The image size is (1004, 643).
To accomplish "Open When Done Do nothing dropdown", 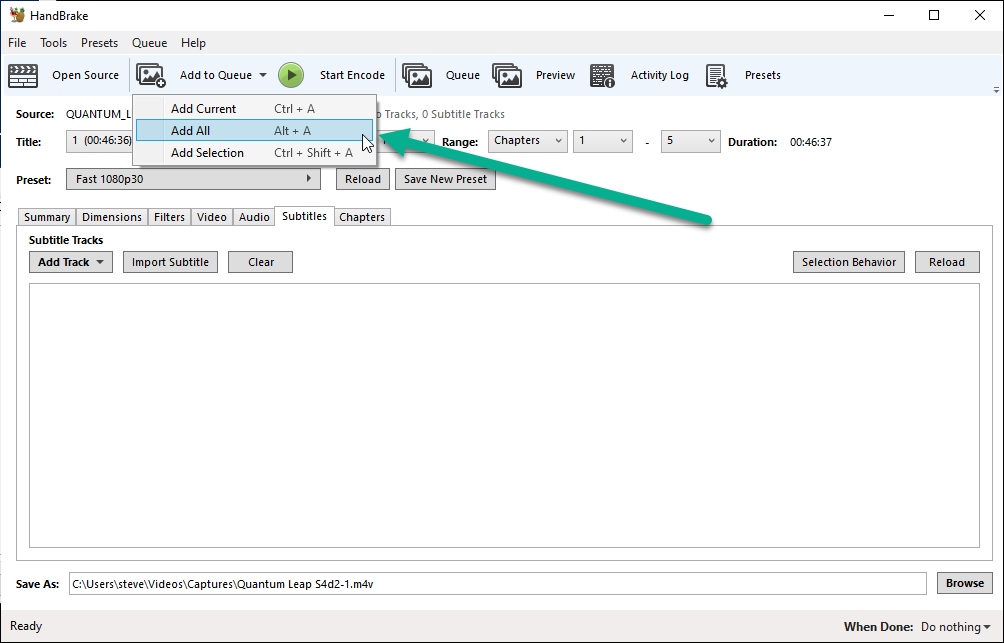I will 956,626.
